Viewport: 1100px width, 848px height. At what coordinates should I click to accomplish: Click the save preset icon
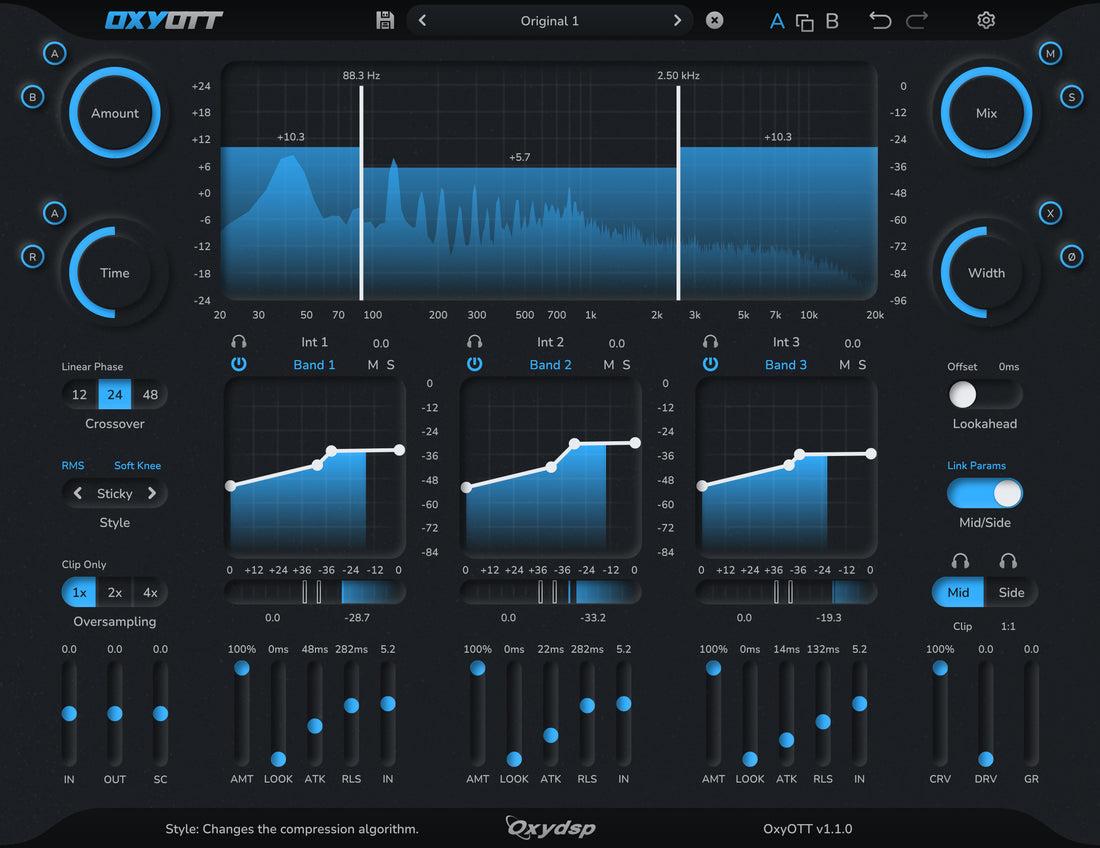[385, 20]
